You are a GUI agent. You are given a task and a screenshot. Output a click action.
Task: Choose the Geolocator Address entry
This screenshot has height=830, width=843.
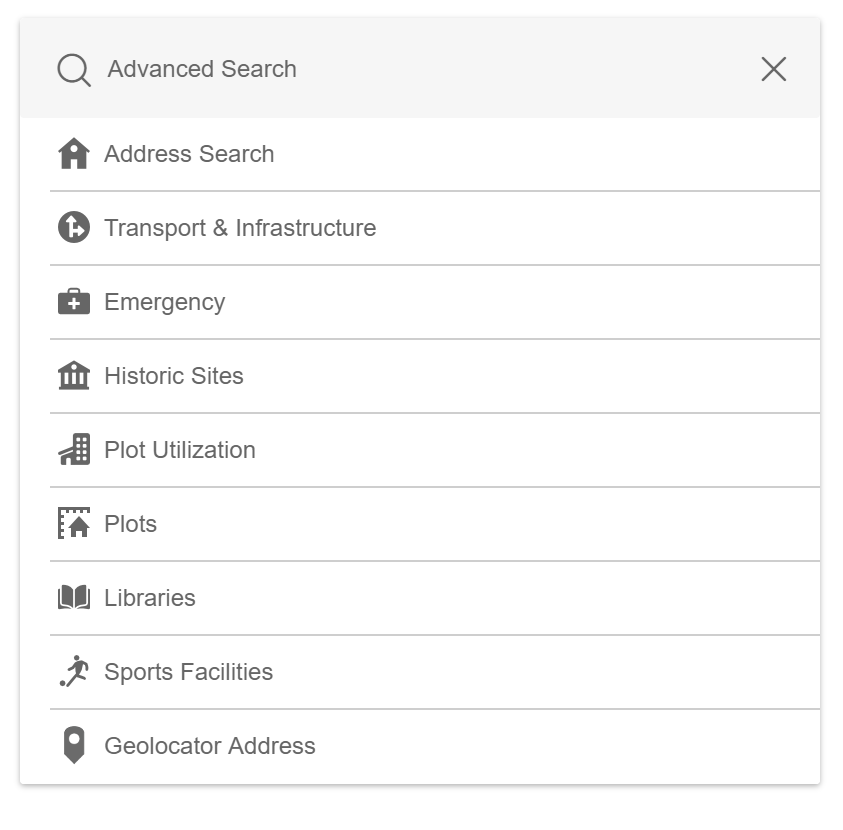click(208, 746)
